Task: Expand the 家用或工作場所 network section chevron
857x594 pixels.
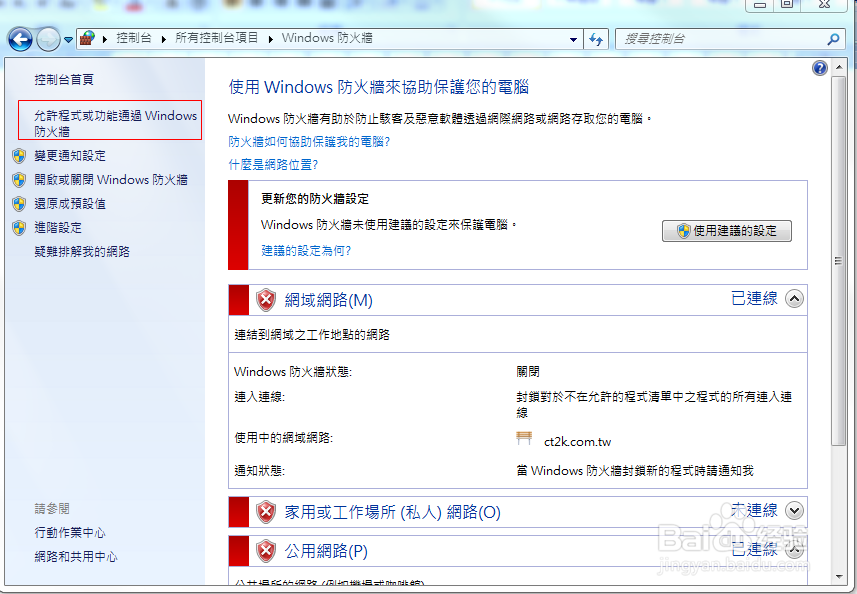Action: [x=794, y=511]
